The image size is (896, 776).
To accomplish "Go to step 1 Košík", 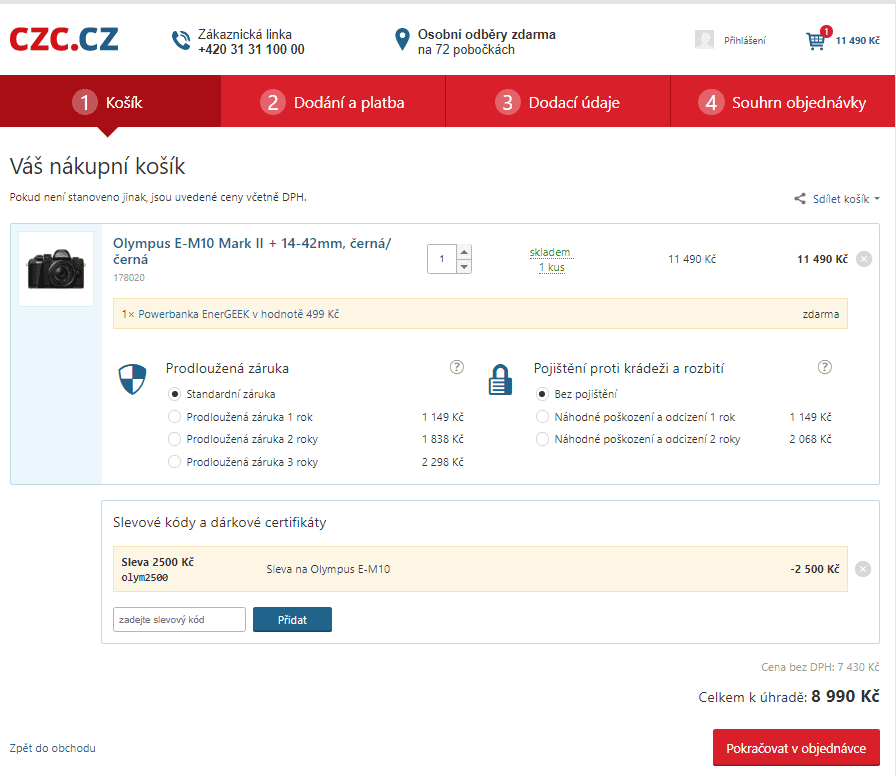I will pyautogui.click(x=111, y=101).
